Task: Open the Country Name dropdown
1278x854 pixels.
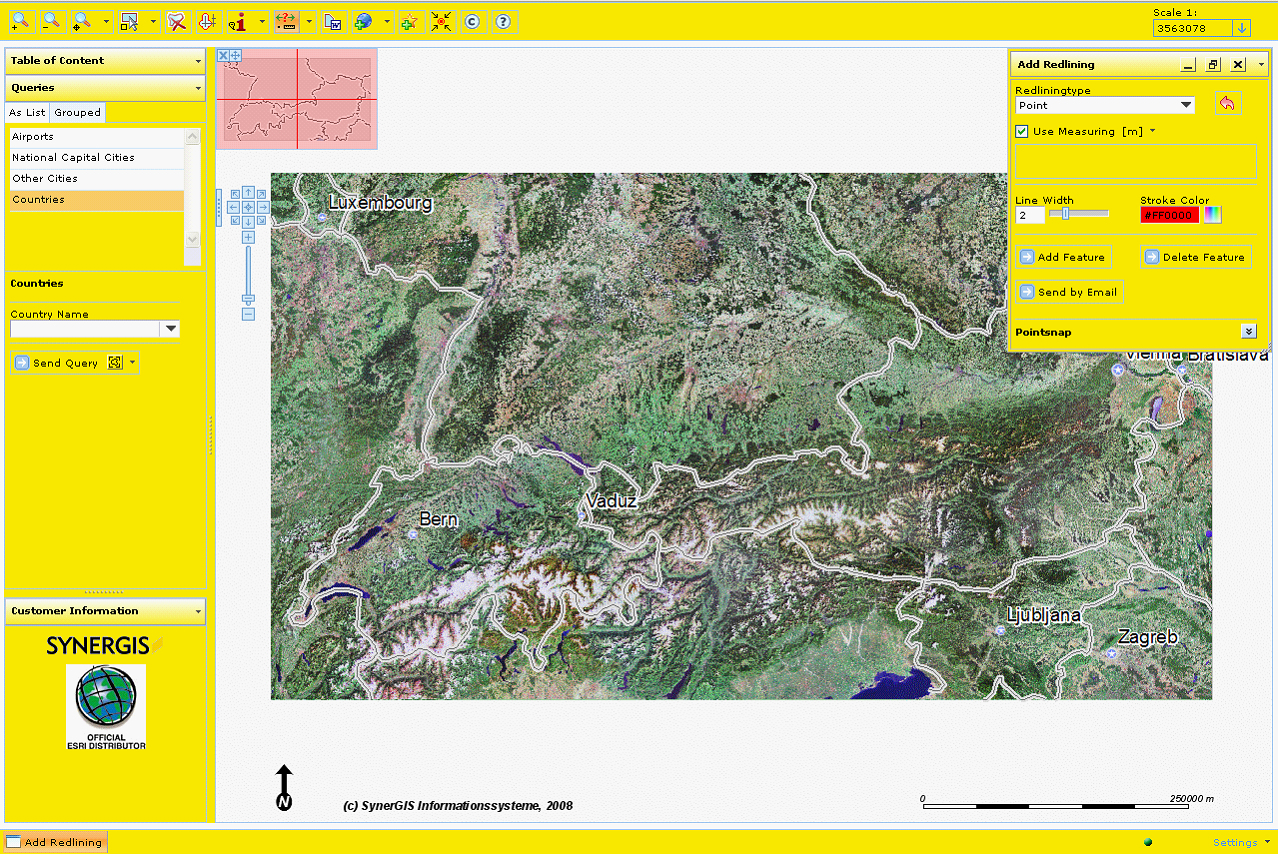Action: coord(170,329)
